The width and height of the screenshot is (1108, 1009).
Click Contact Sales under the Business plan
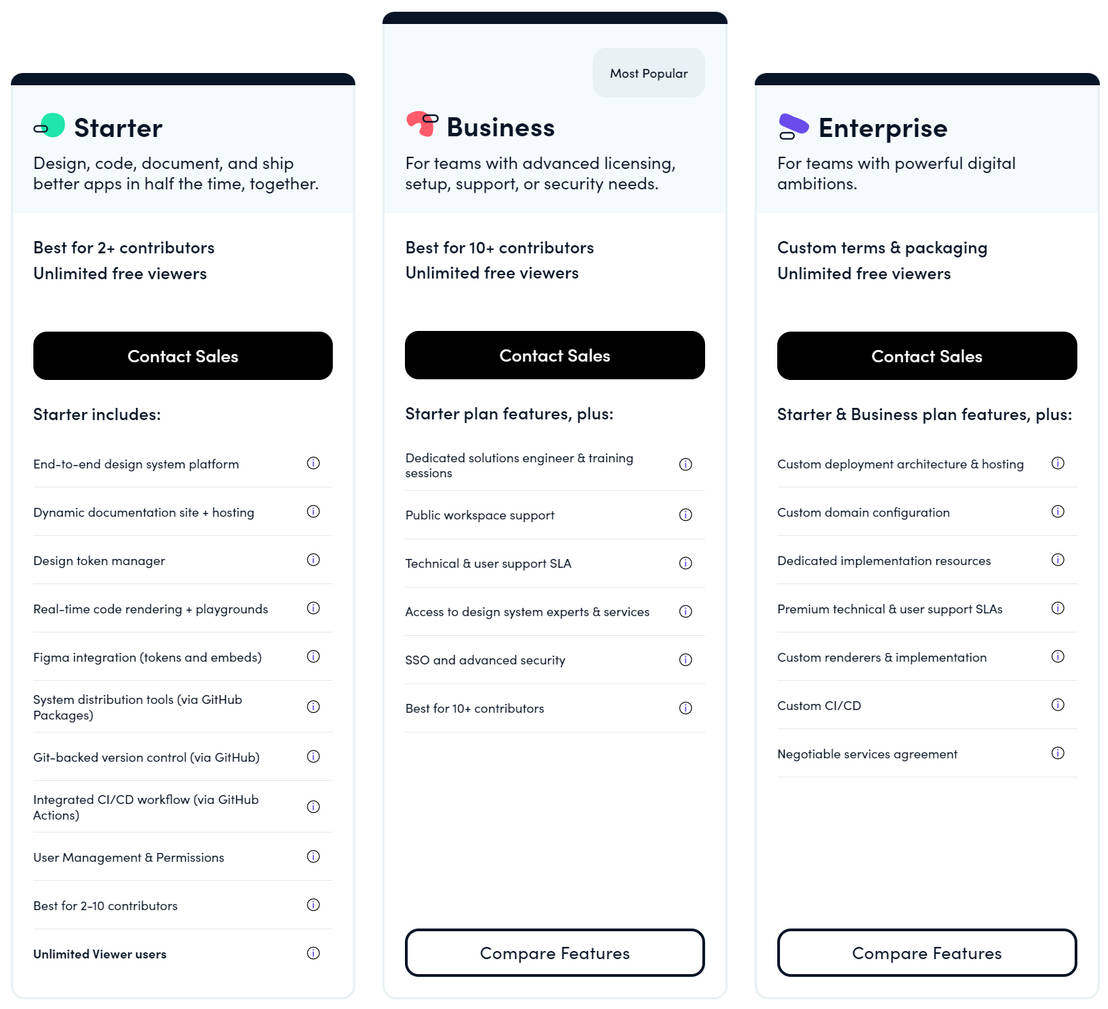point(554,355)
